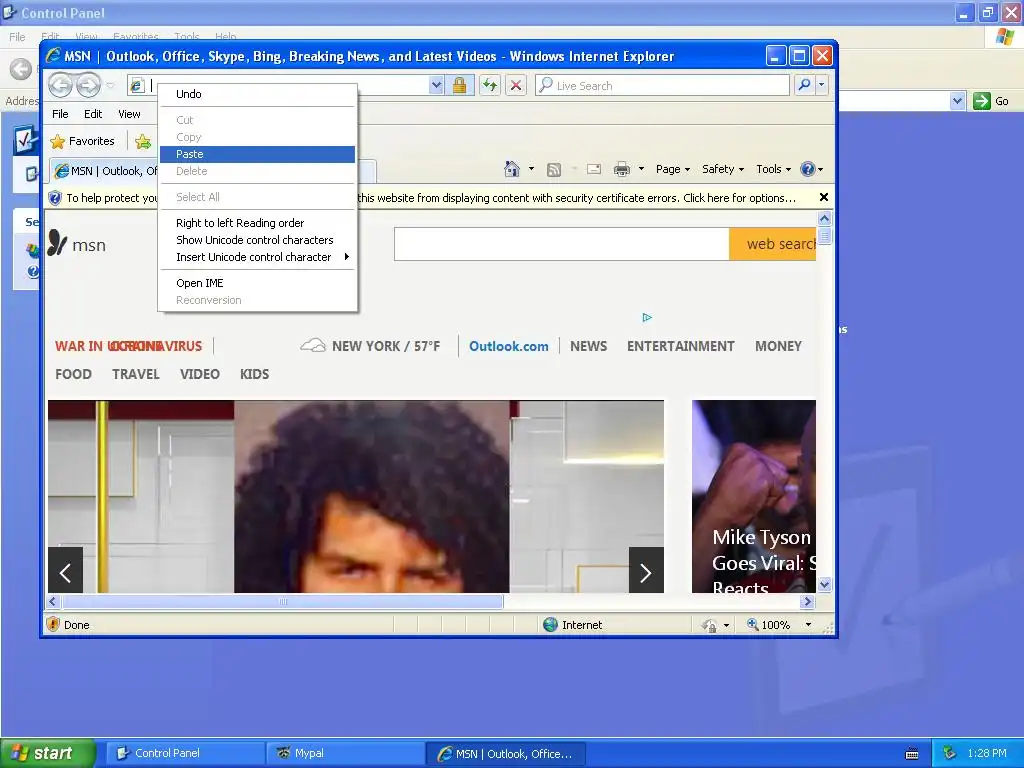
Task: Click the status bar shield icon near Done
Action: point(54,624)
